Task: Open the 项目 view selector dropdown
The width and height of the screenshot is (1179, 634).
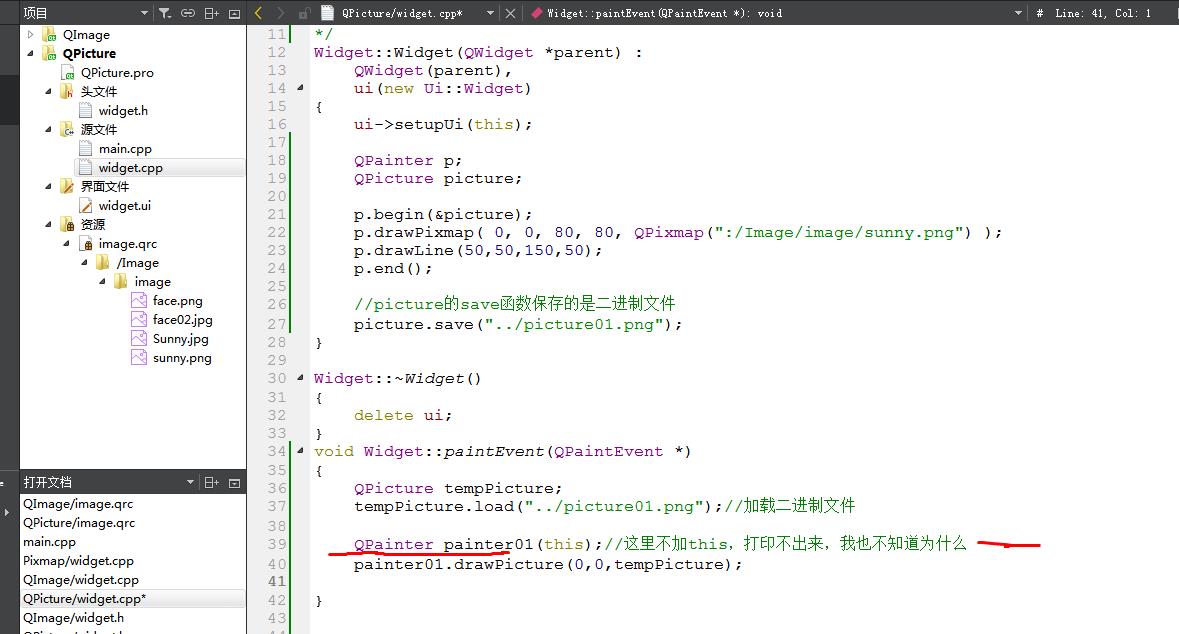Action: [x=144, y=13]
